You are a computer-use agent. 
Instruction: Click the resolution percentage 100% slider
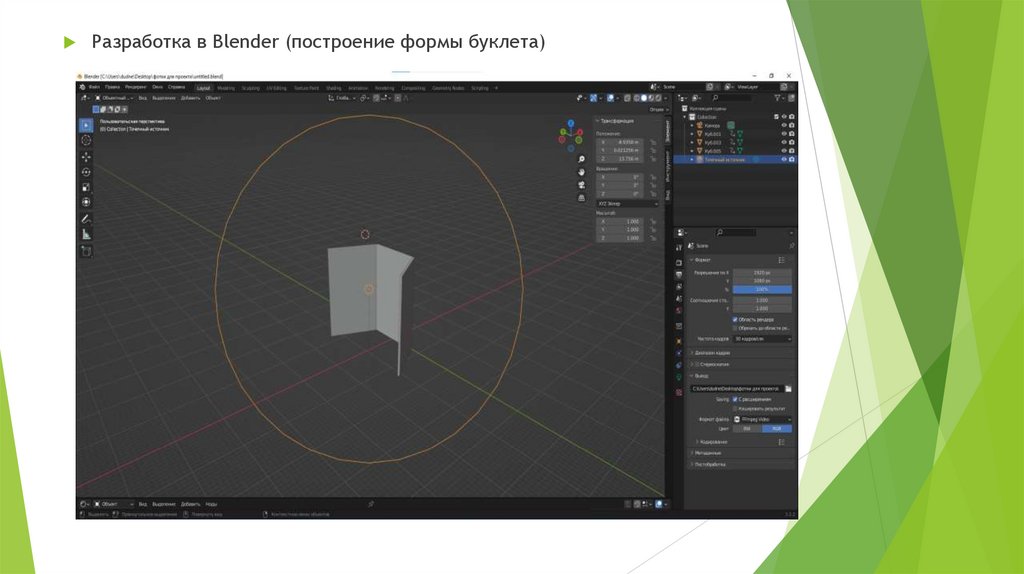762,289
